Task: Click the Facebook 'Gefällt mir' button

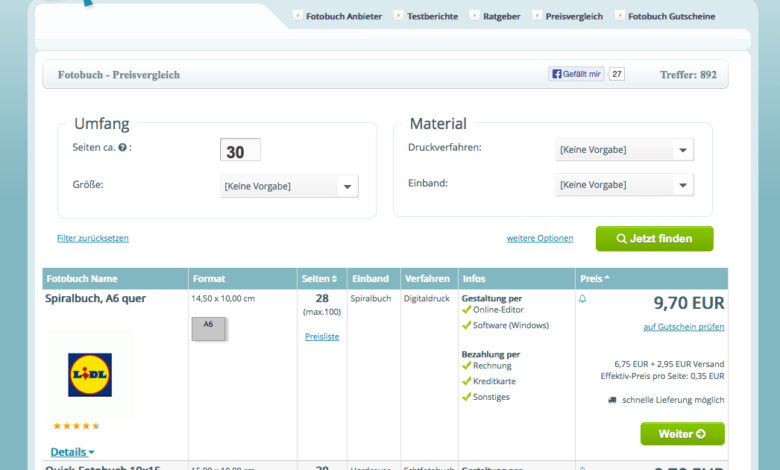Action: pyautogui.click(x=576, y=74)
